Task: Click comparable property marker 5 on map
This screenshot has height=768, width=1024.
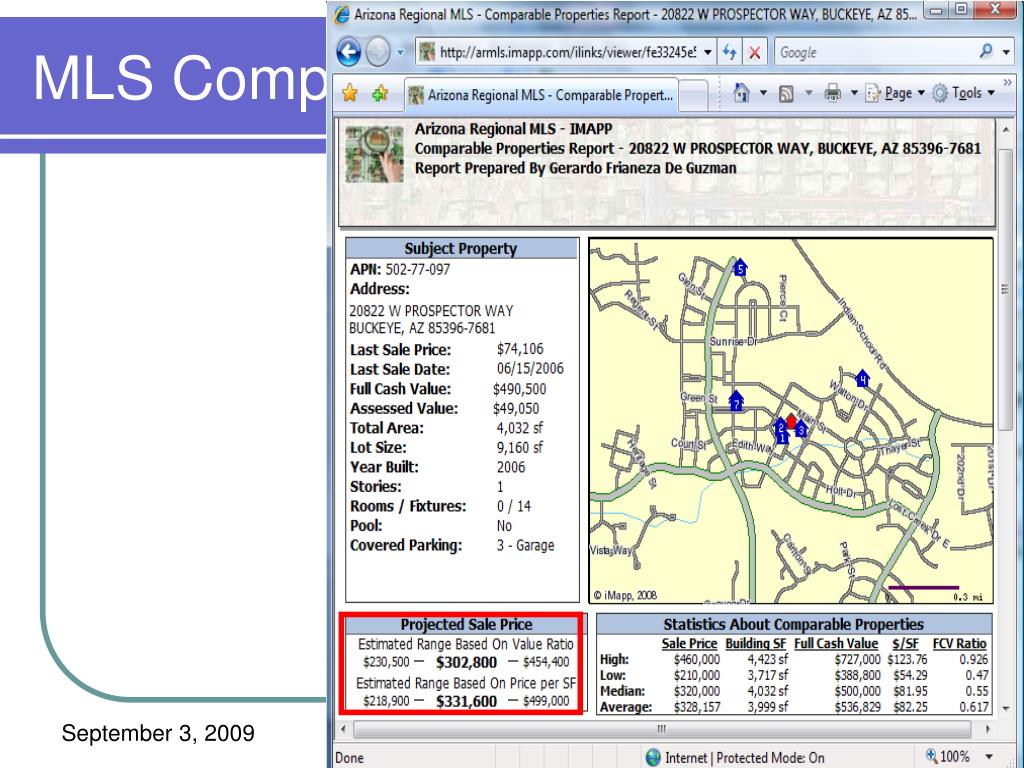Action: click(741, 268)
